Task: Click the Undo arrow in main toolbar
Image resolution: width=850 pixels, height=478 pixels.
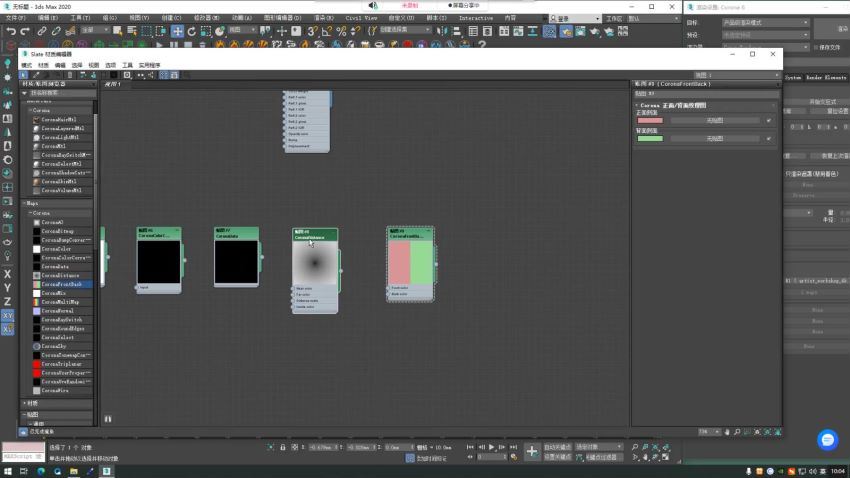Action: [11, 31]
